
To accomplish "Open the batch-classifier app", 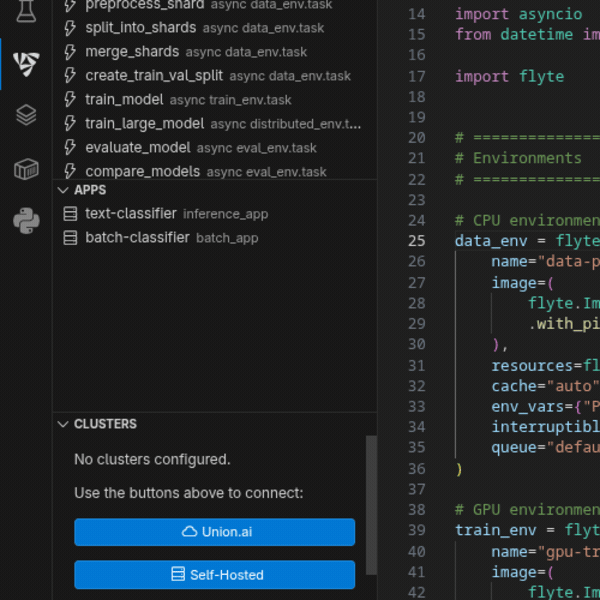I will pos(215,238).
